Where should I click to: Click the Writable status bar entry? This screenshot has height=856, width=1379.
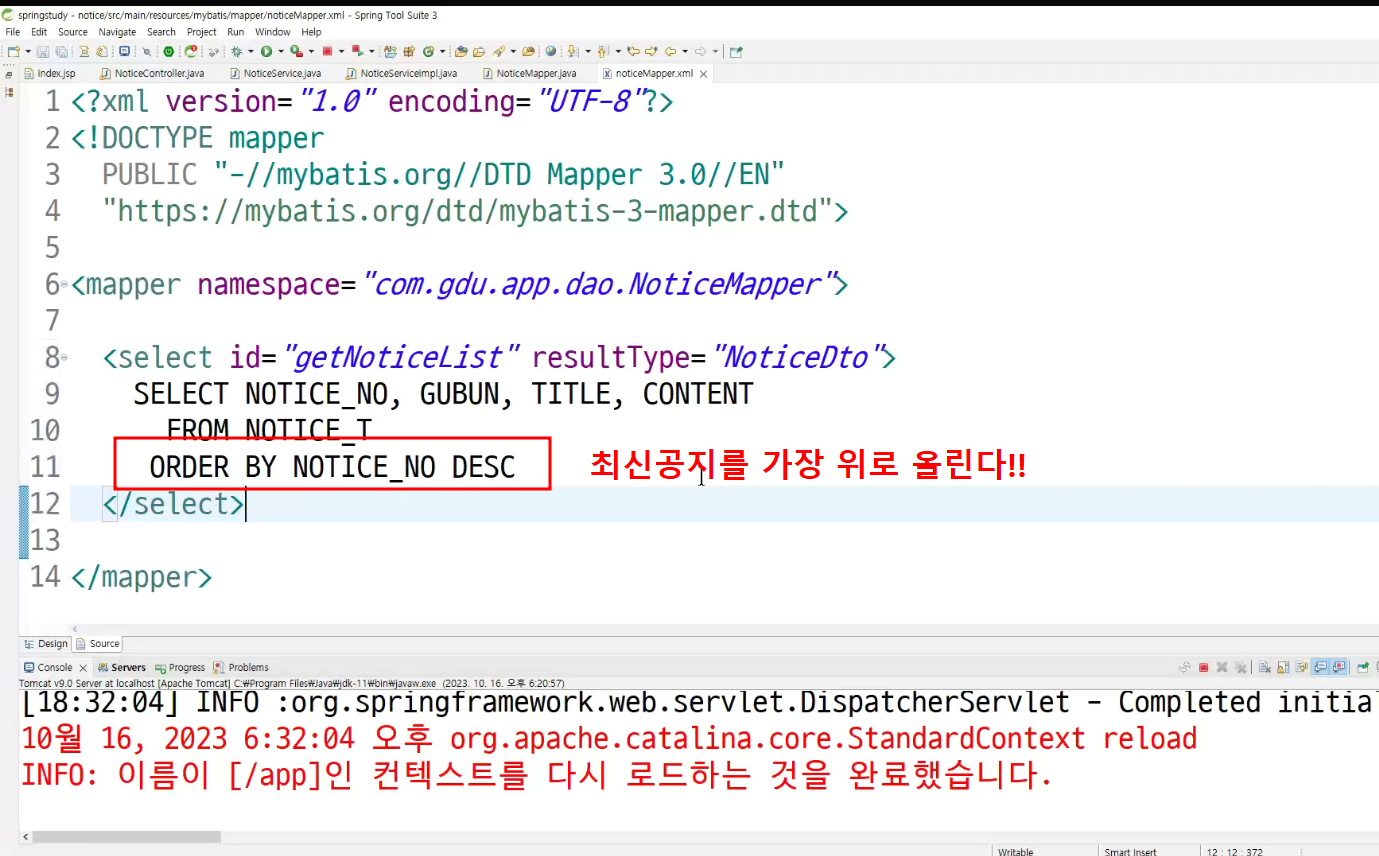coord(1016,851)
